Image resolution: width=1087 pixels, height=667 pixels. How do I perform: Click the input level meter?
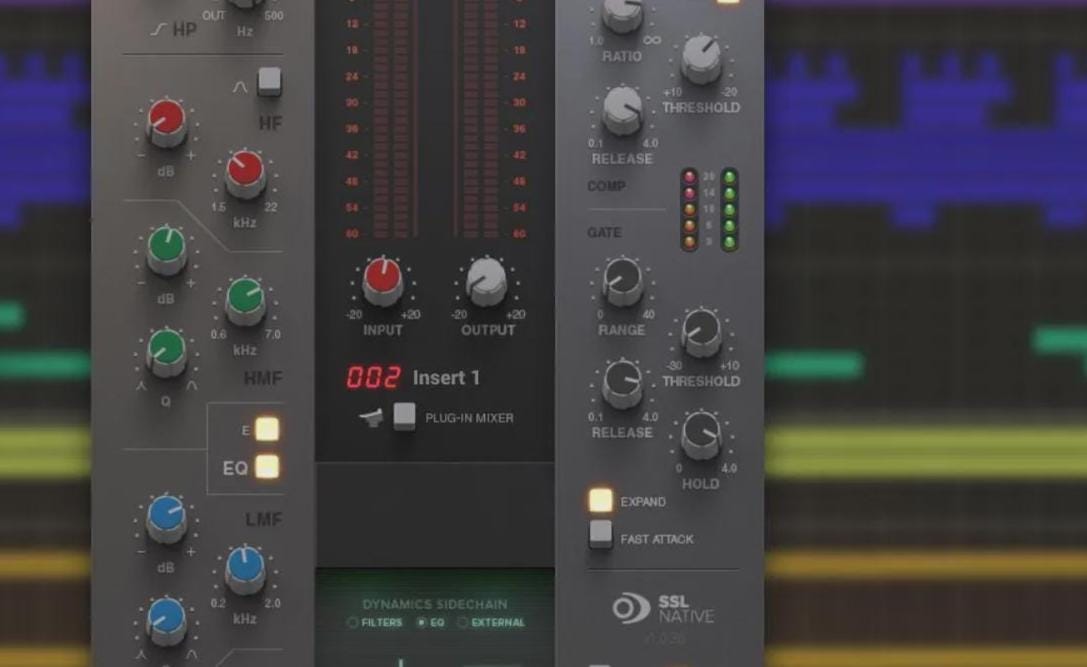[x=394, y=118]
